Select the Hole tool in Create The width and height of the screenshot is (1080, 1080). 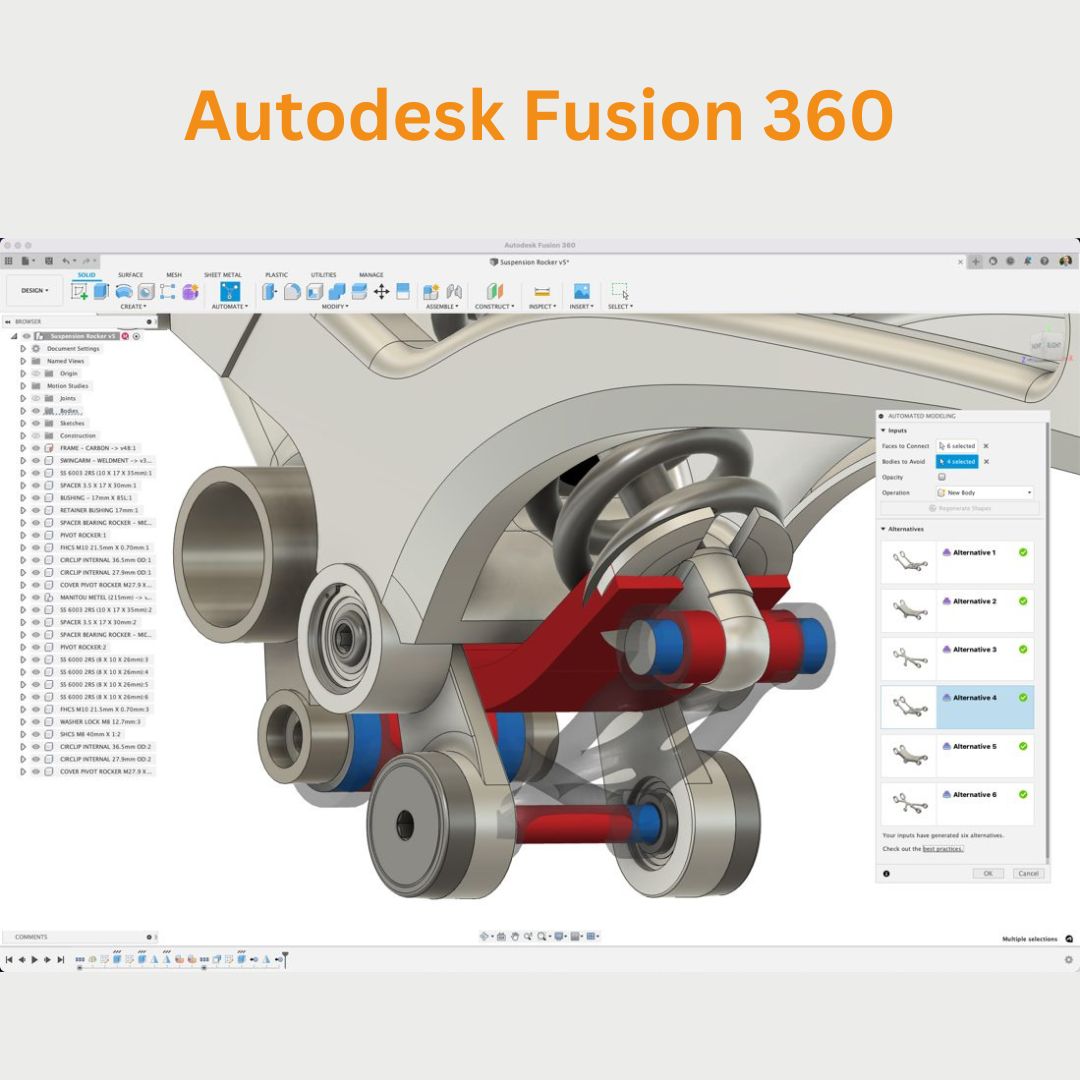click(x=146, y=291)
